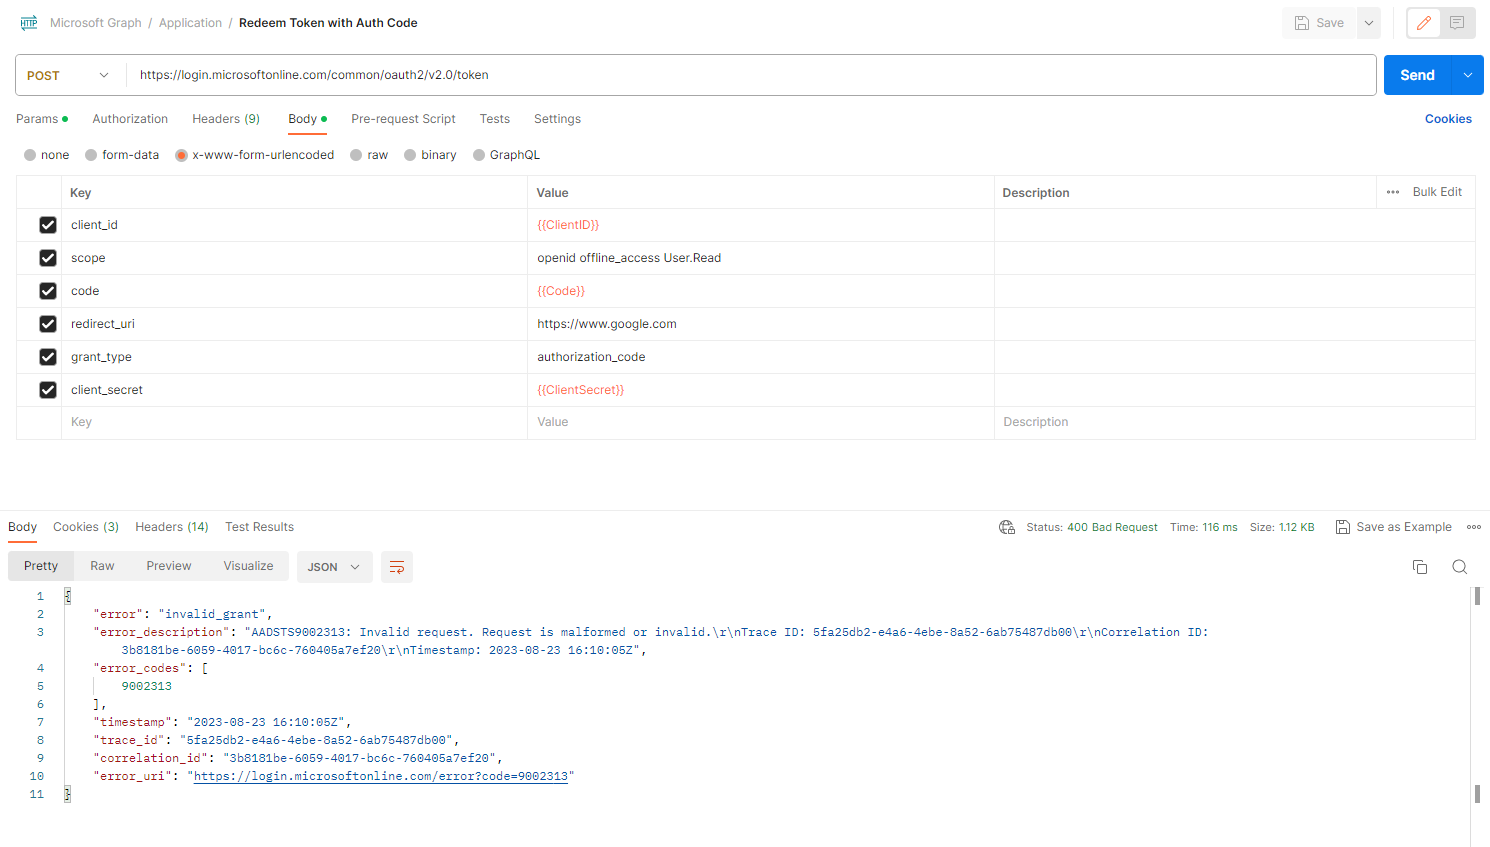Switch to Pretty response view
Screen dimensions: 1490x847
41,566
